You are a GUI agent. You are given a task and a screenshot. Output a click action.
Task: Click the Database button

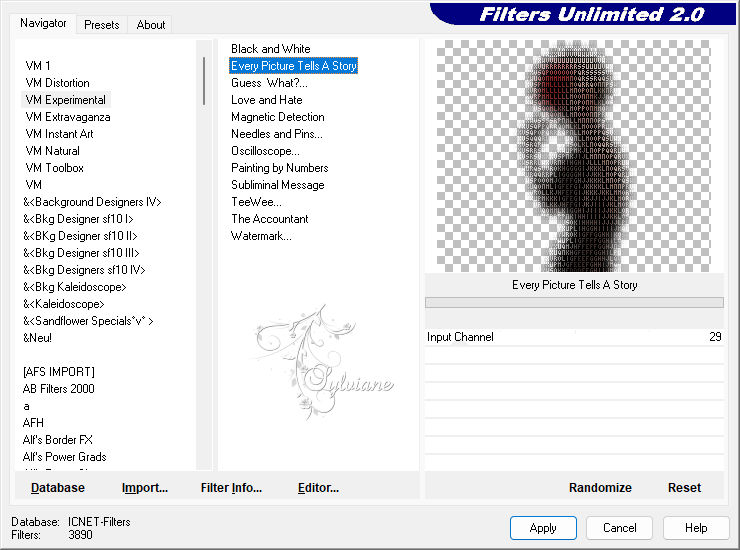[58, 488]
